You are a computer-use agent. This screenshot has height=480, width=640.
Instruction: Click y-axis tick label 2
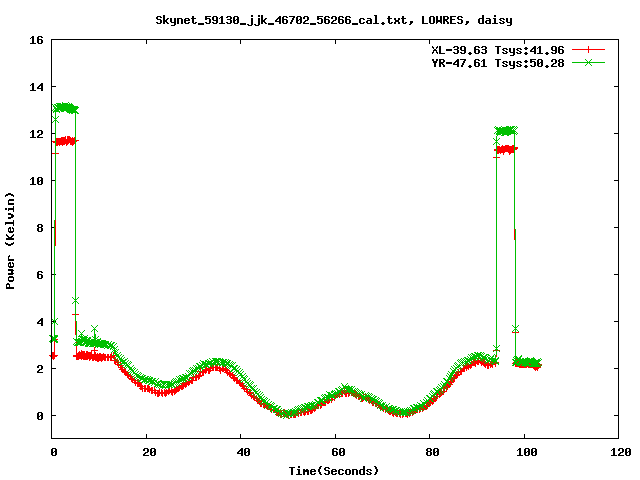40,369
